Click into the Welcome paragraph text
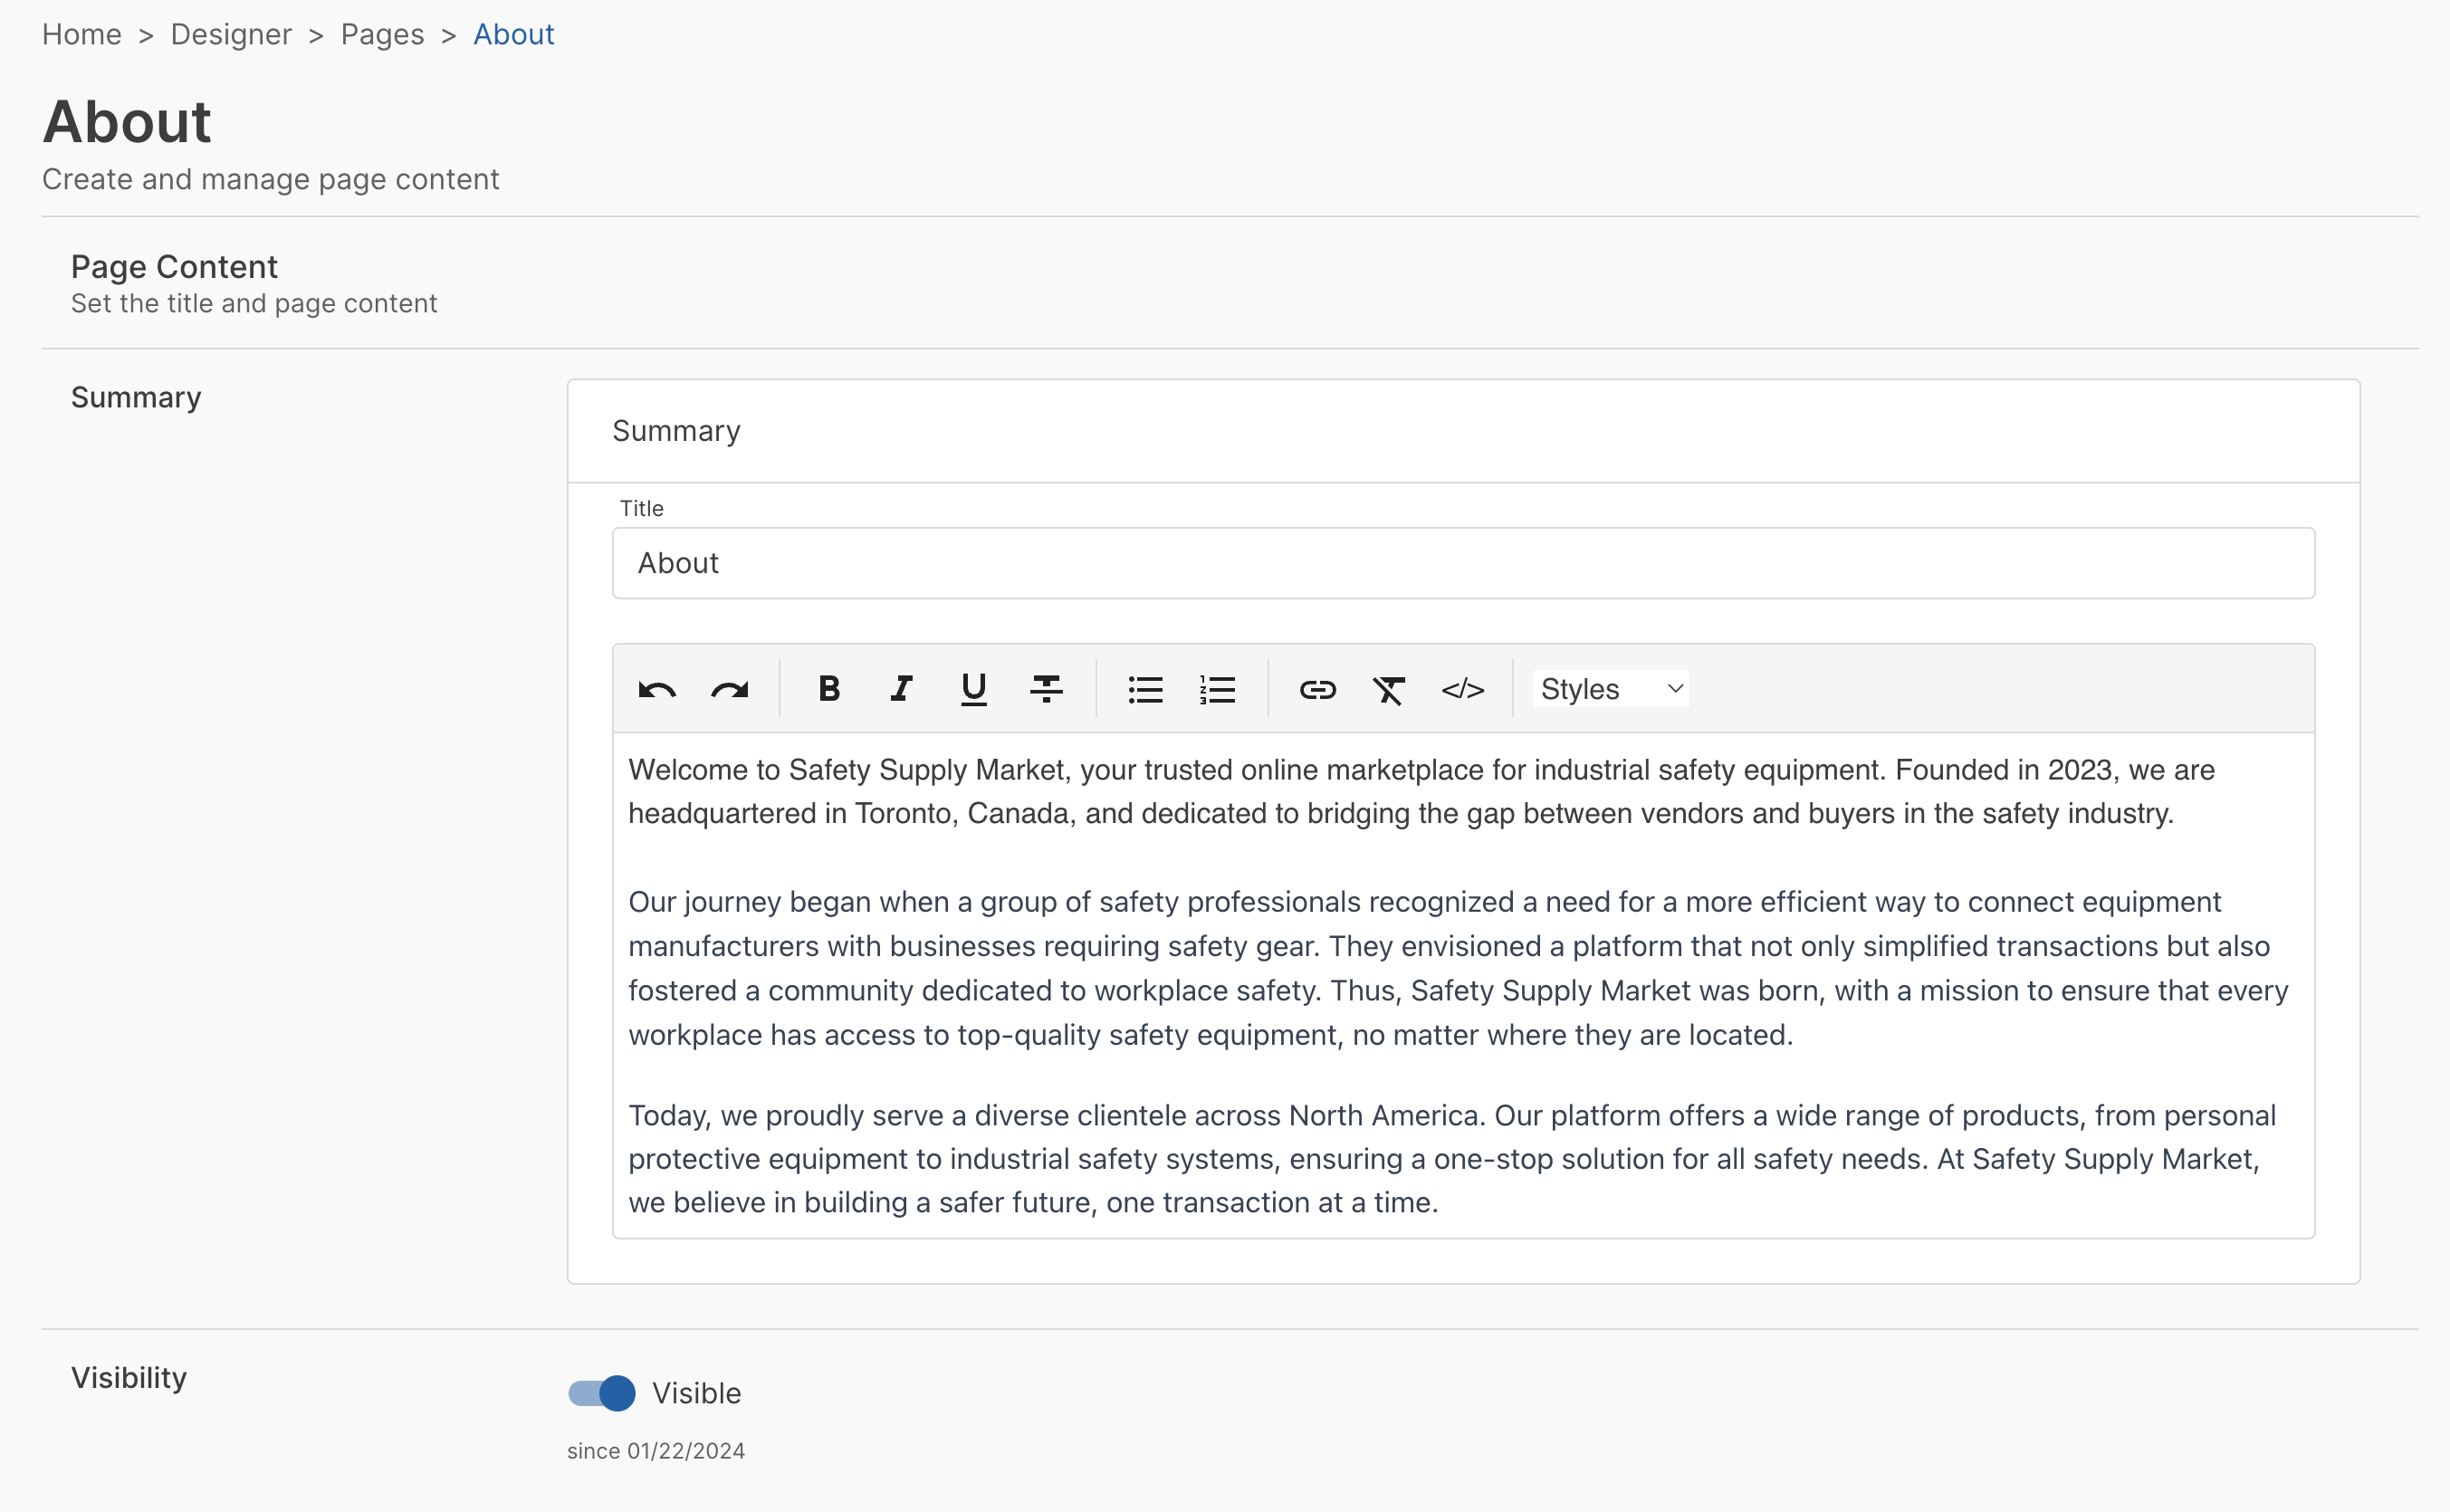The width and height of the screenshot is (2450, 1512). point(1400,791)
